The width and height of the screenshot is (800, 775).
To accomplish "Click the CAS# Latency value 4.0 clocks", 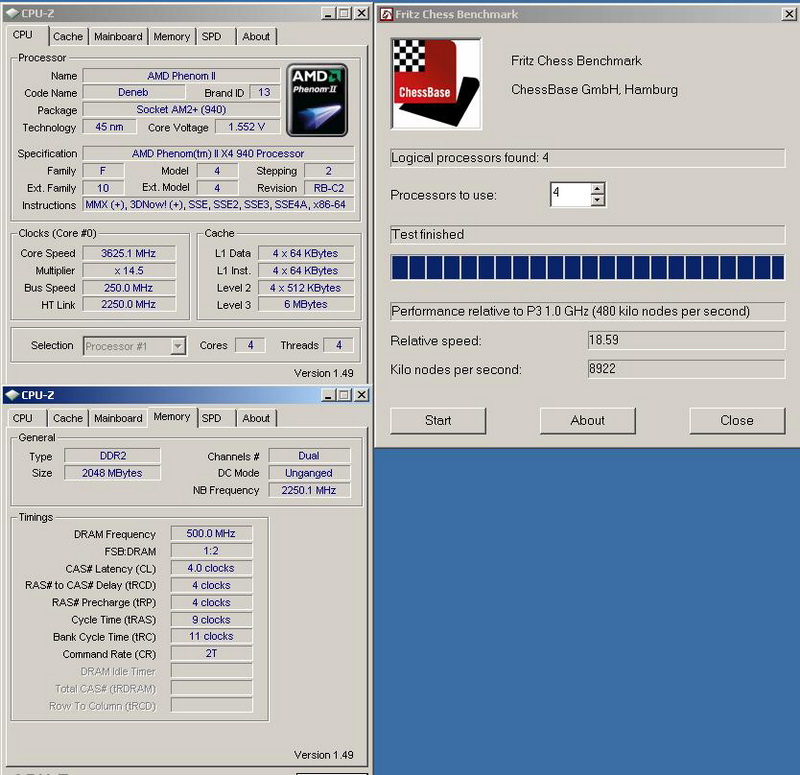I will pyautogui.click(x=211, y=568).
